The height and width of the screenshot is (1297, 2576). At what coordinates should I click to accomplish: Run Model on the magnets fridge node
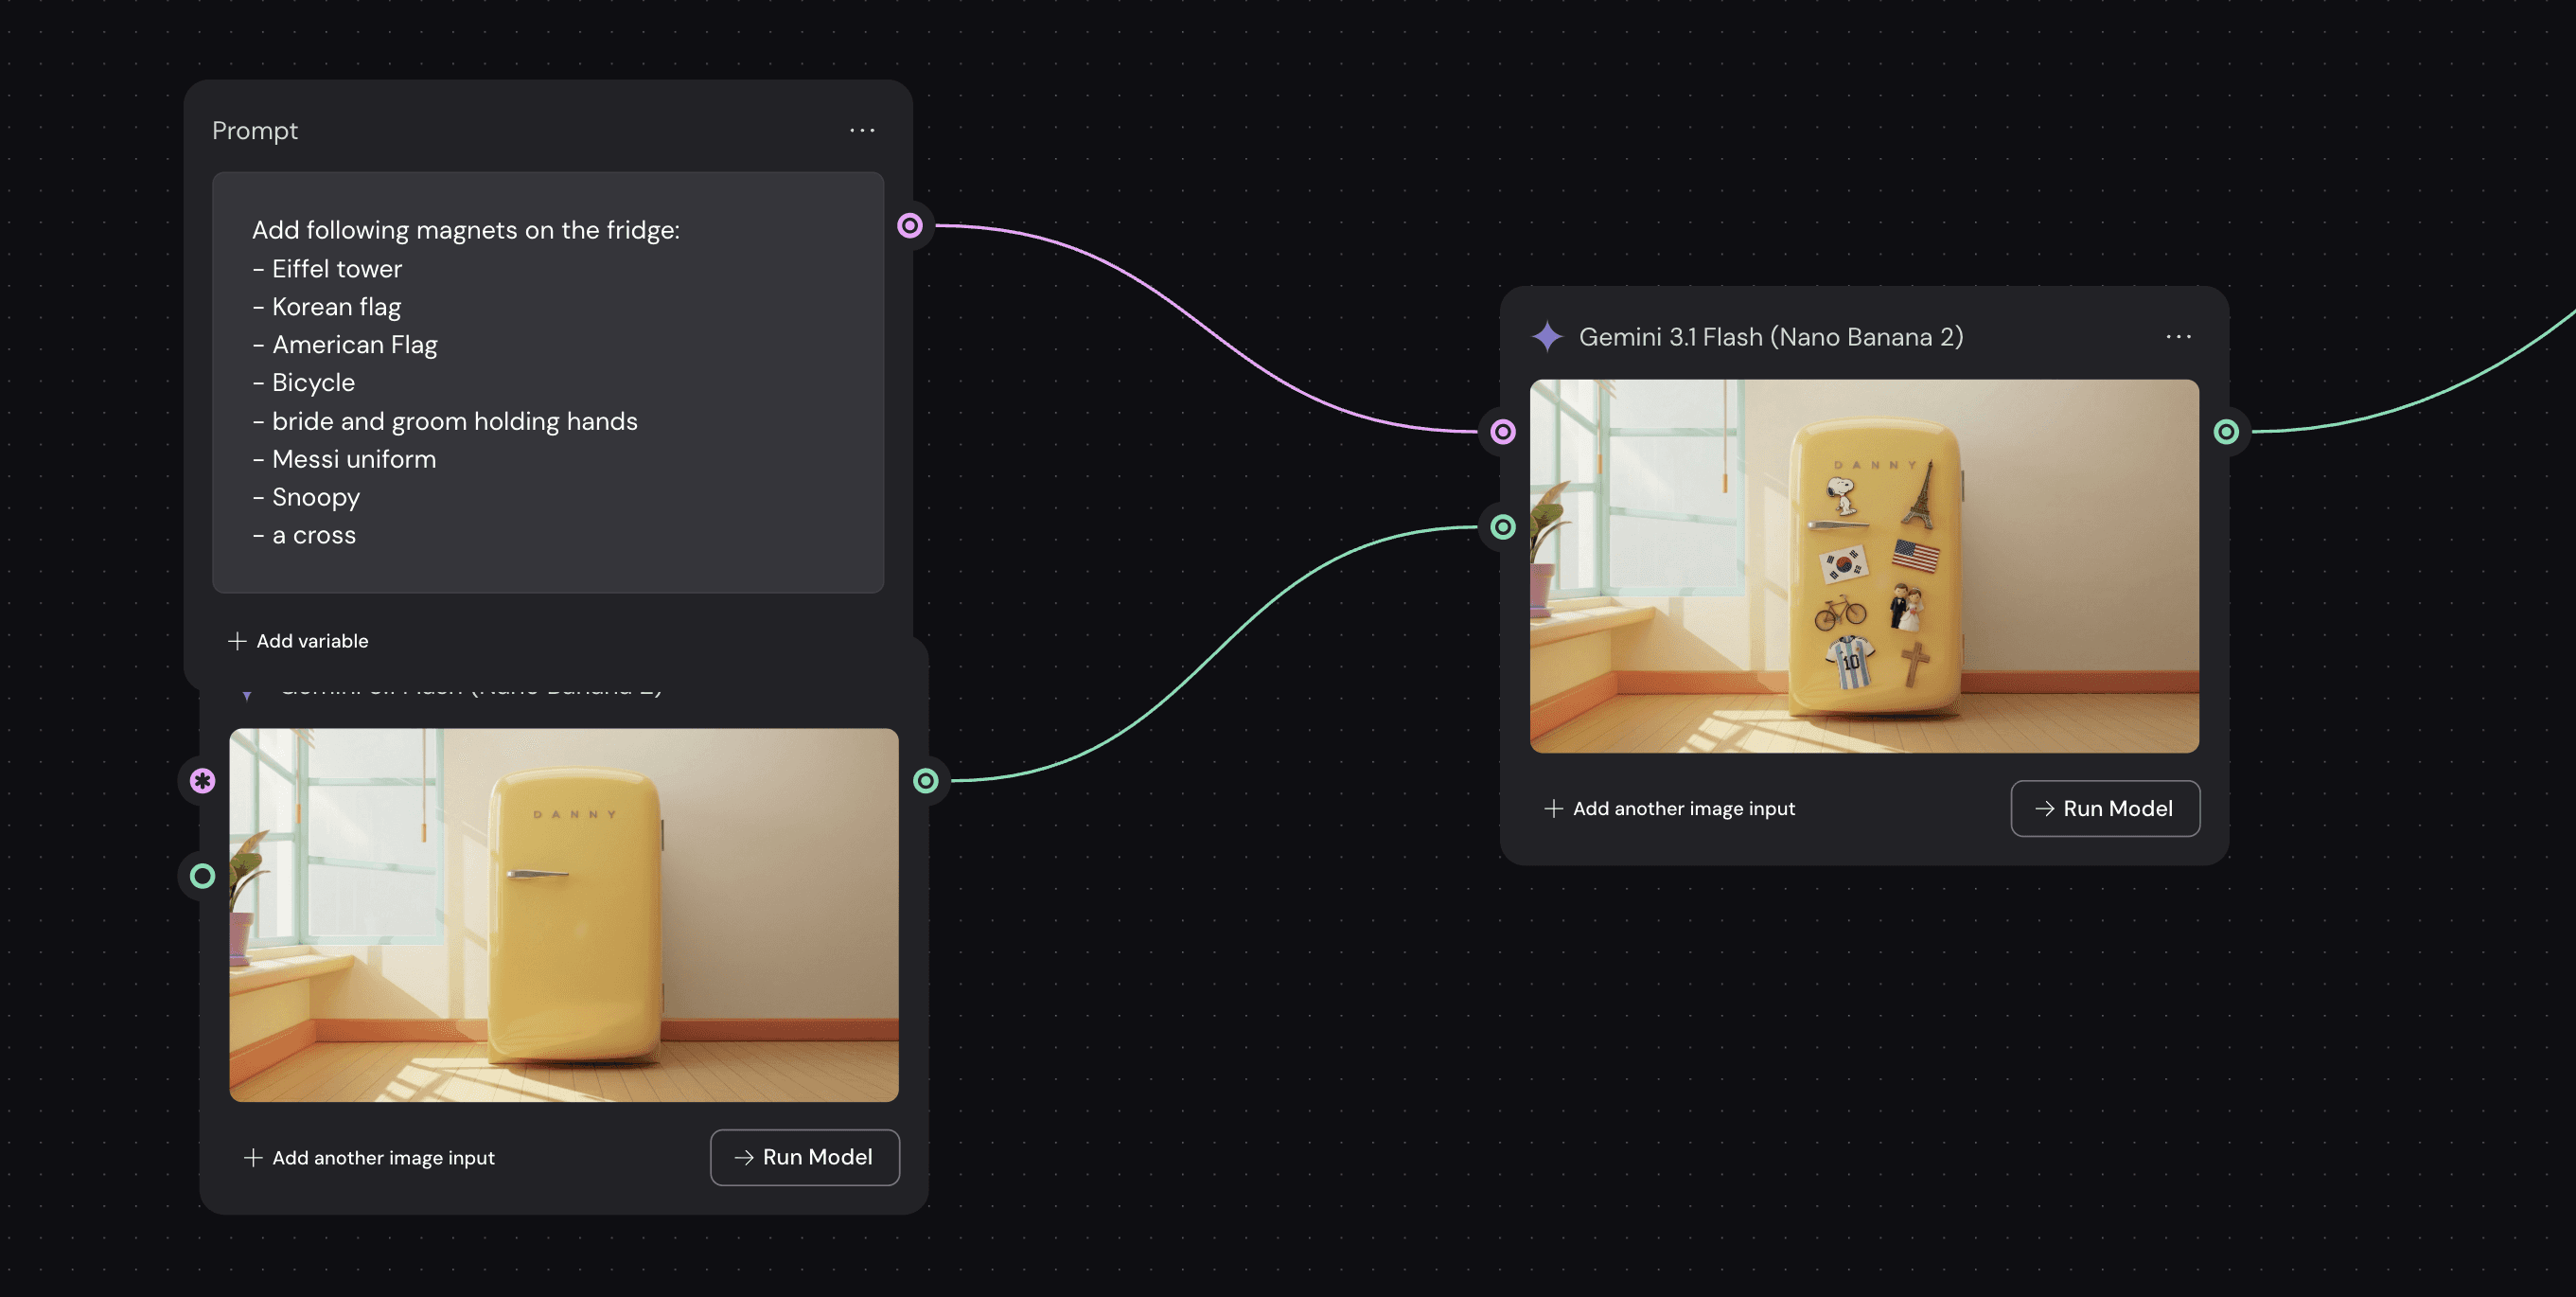pos(2105,809)
